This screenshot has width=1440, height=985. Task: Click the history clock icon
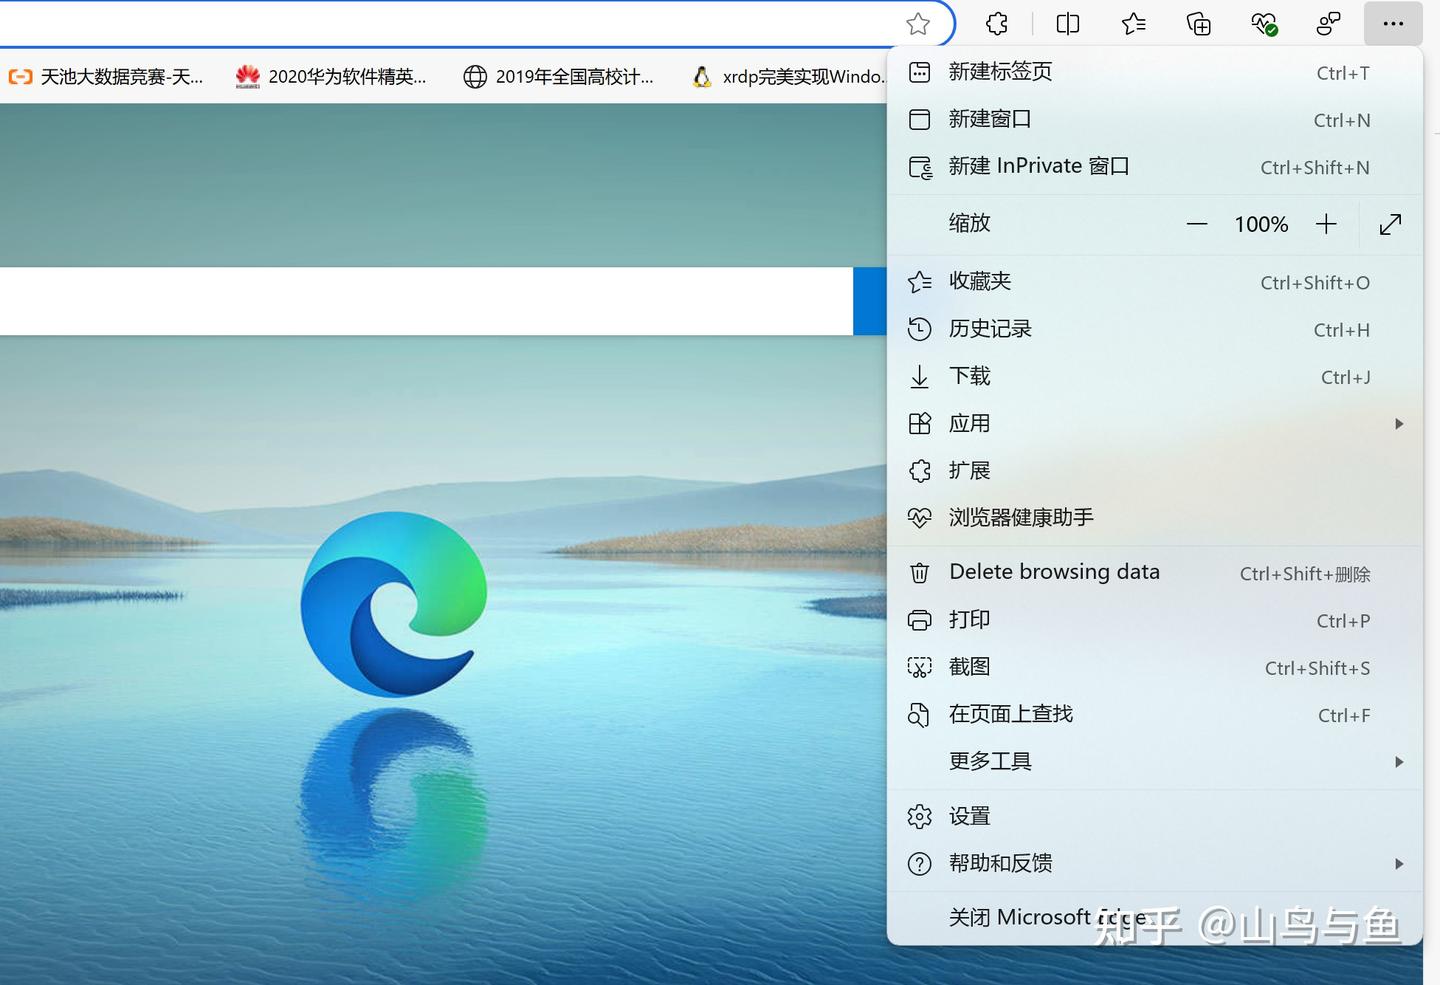coord(919,329)
